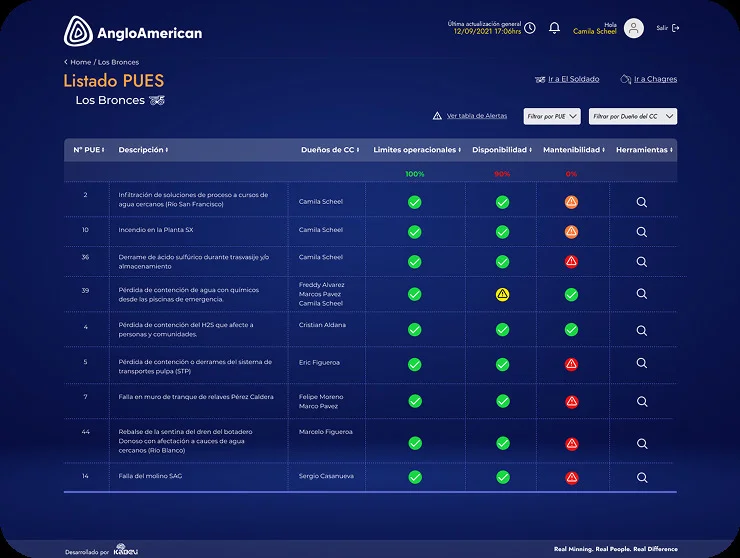Click operational limits check for PUE 44 row
Image resolution: width=740 pixels, height=558 pixels.
pyautogui.click(x=415, y=443)
